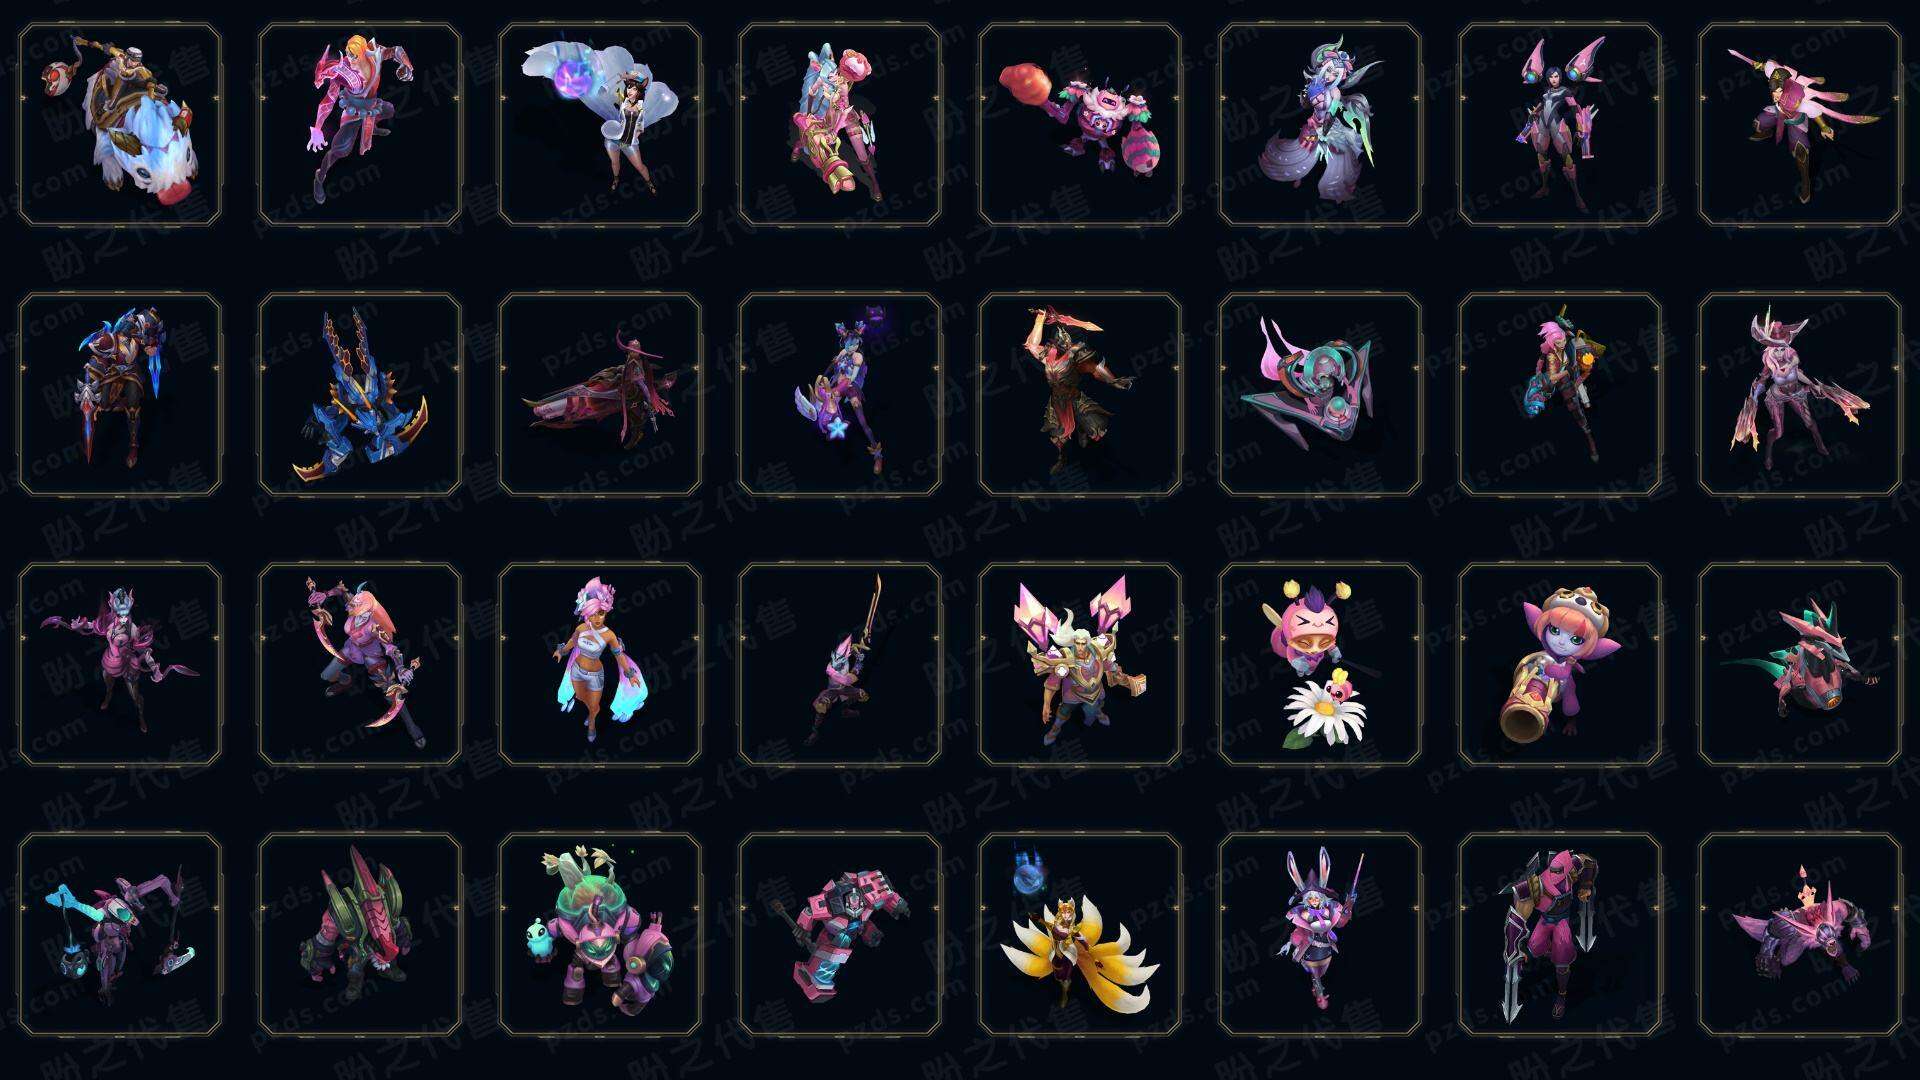
Task: Pick the red-armored warrior raising a sword
Action: click(x=1080, y=394)
